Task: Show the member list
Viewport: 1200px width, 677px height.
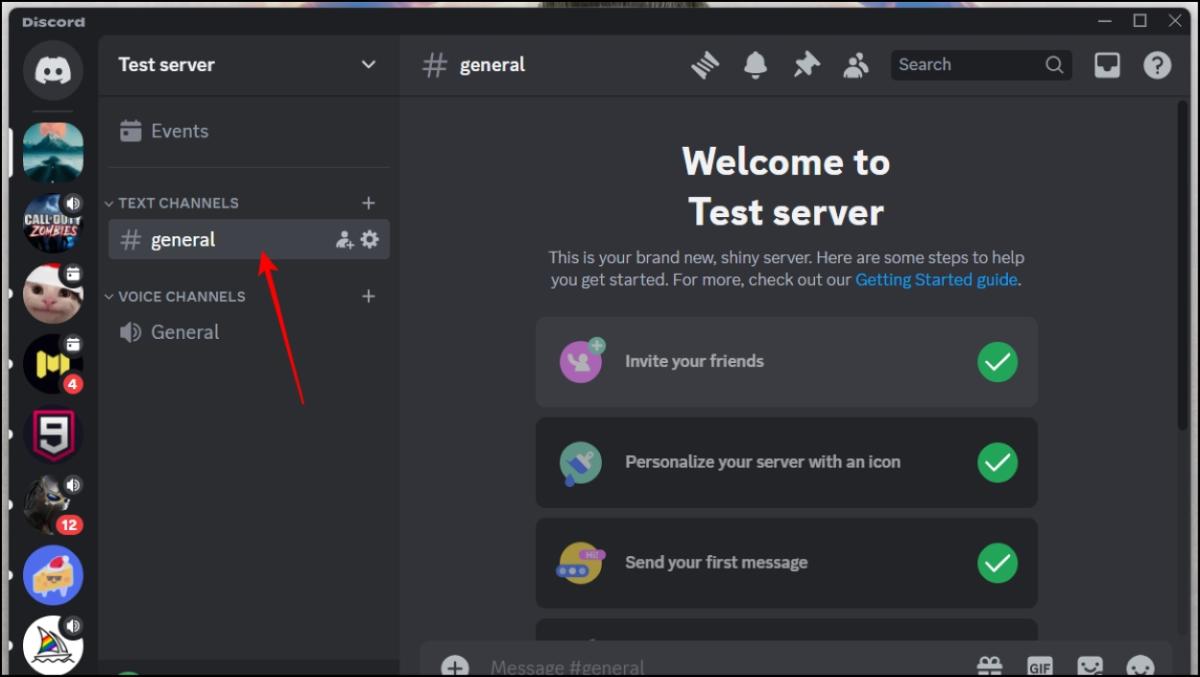Action: click(856, 64)
